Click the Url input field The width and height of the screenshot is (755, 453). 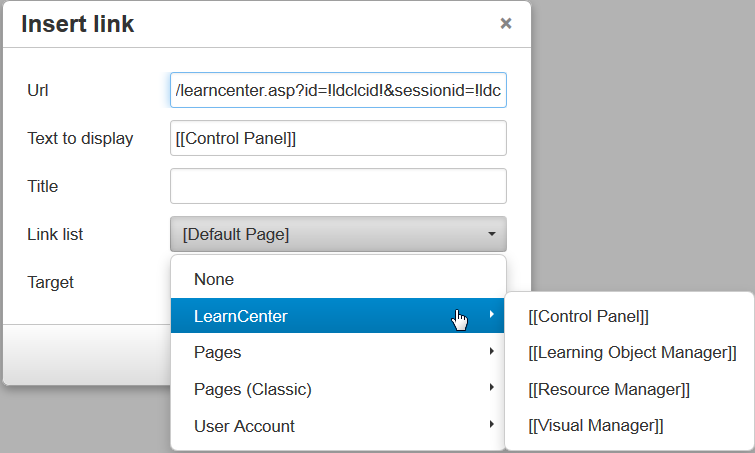[x=338, y=90]
